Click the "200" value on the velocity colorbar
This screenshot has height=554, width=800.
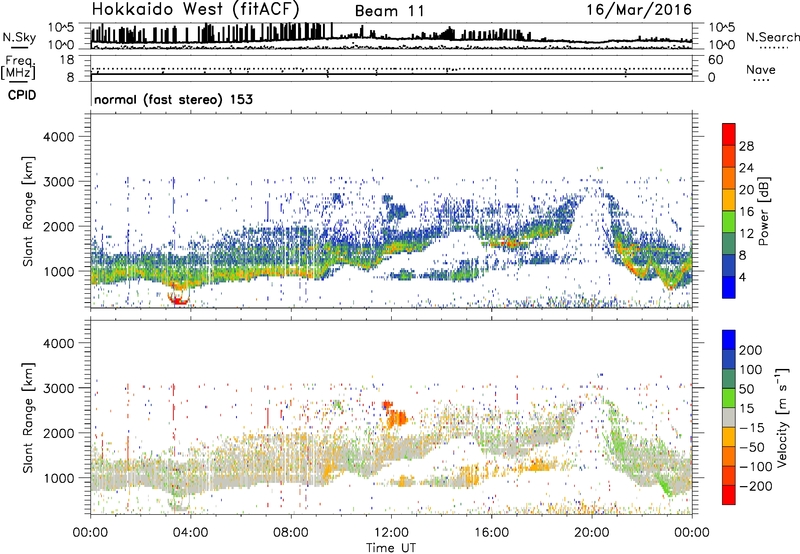coord(751,350)
